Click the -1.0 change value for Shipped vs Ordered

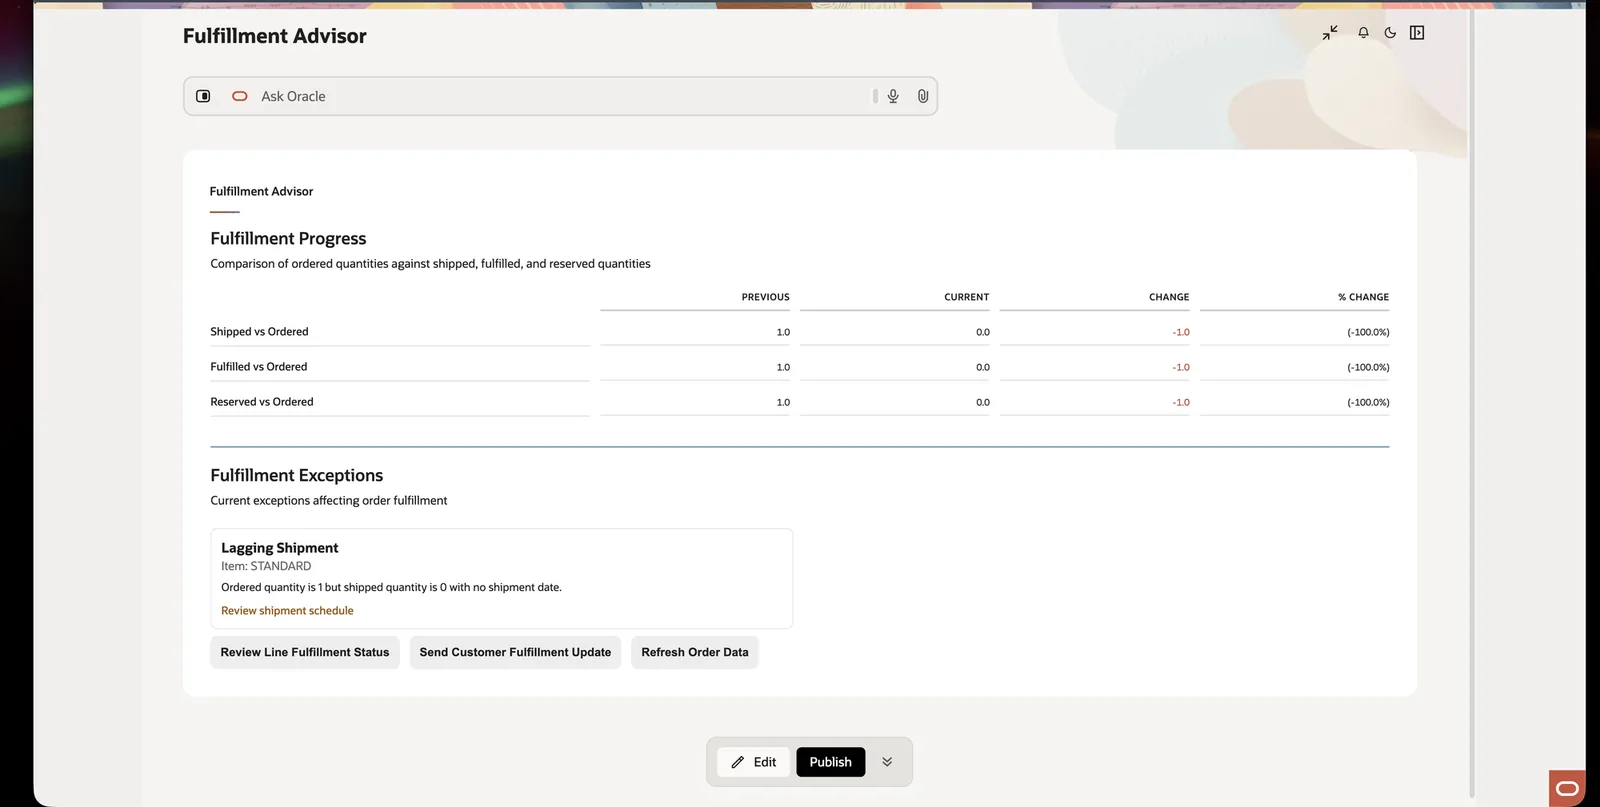(1181, 332)
